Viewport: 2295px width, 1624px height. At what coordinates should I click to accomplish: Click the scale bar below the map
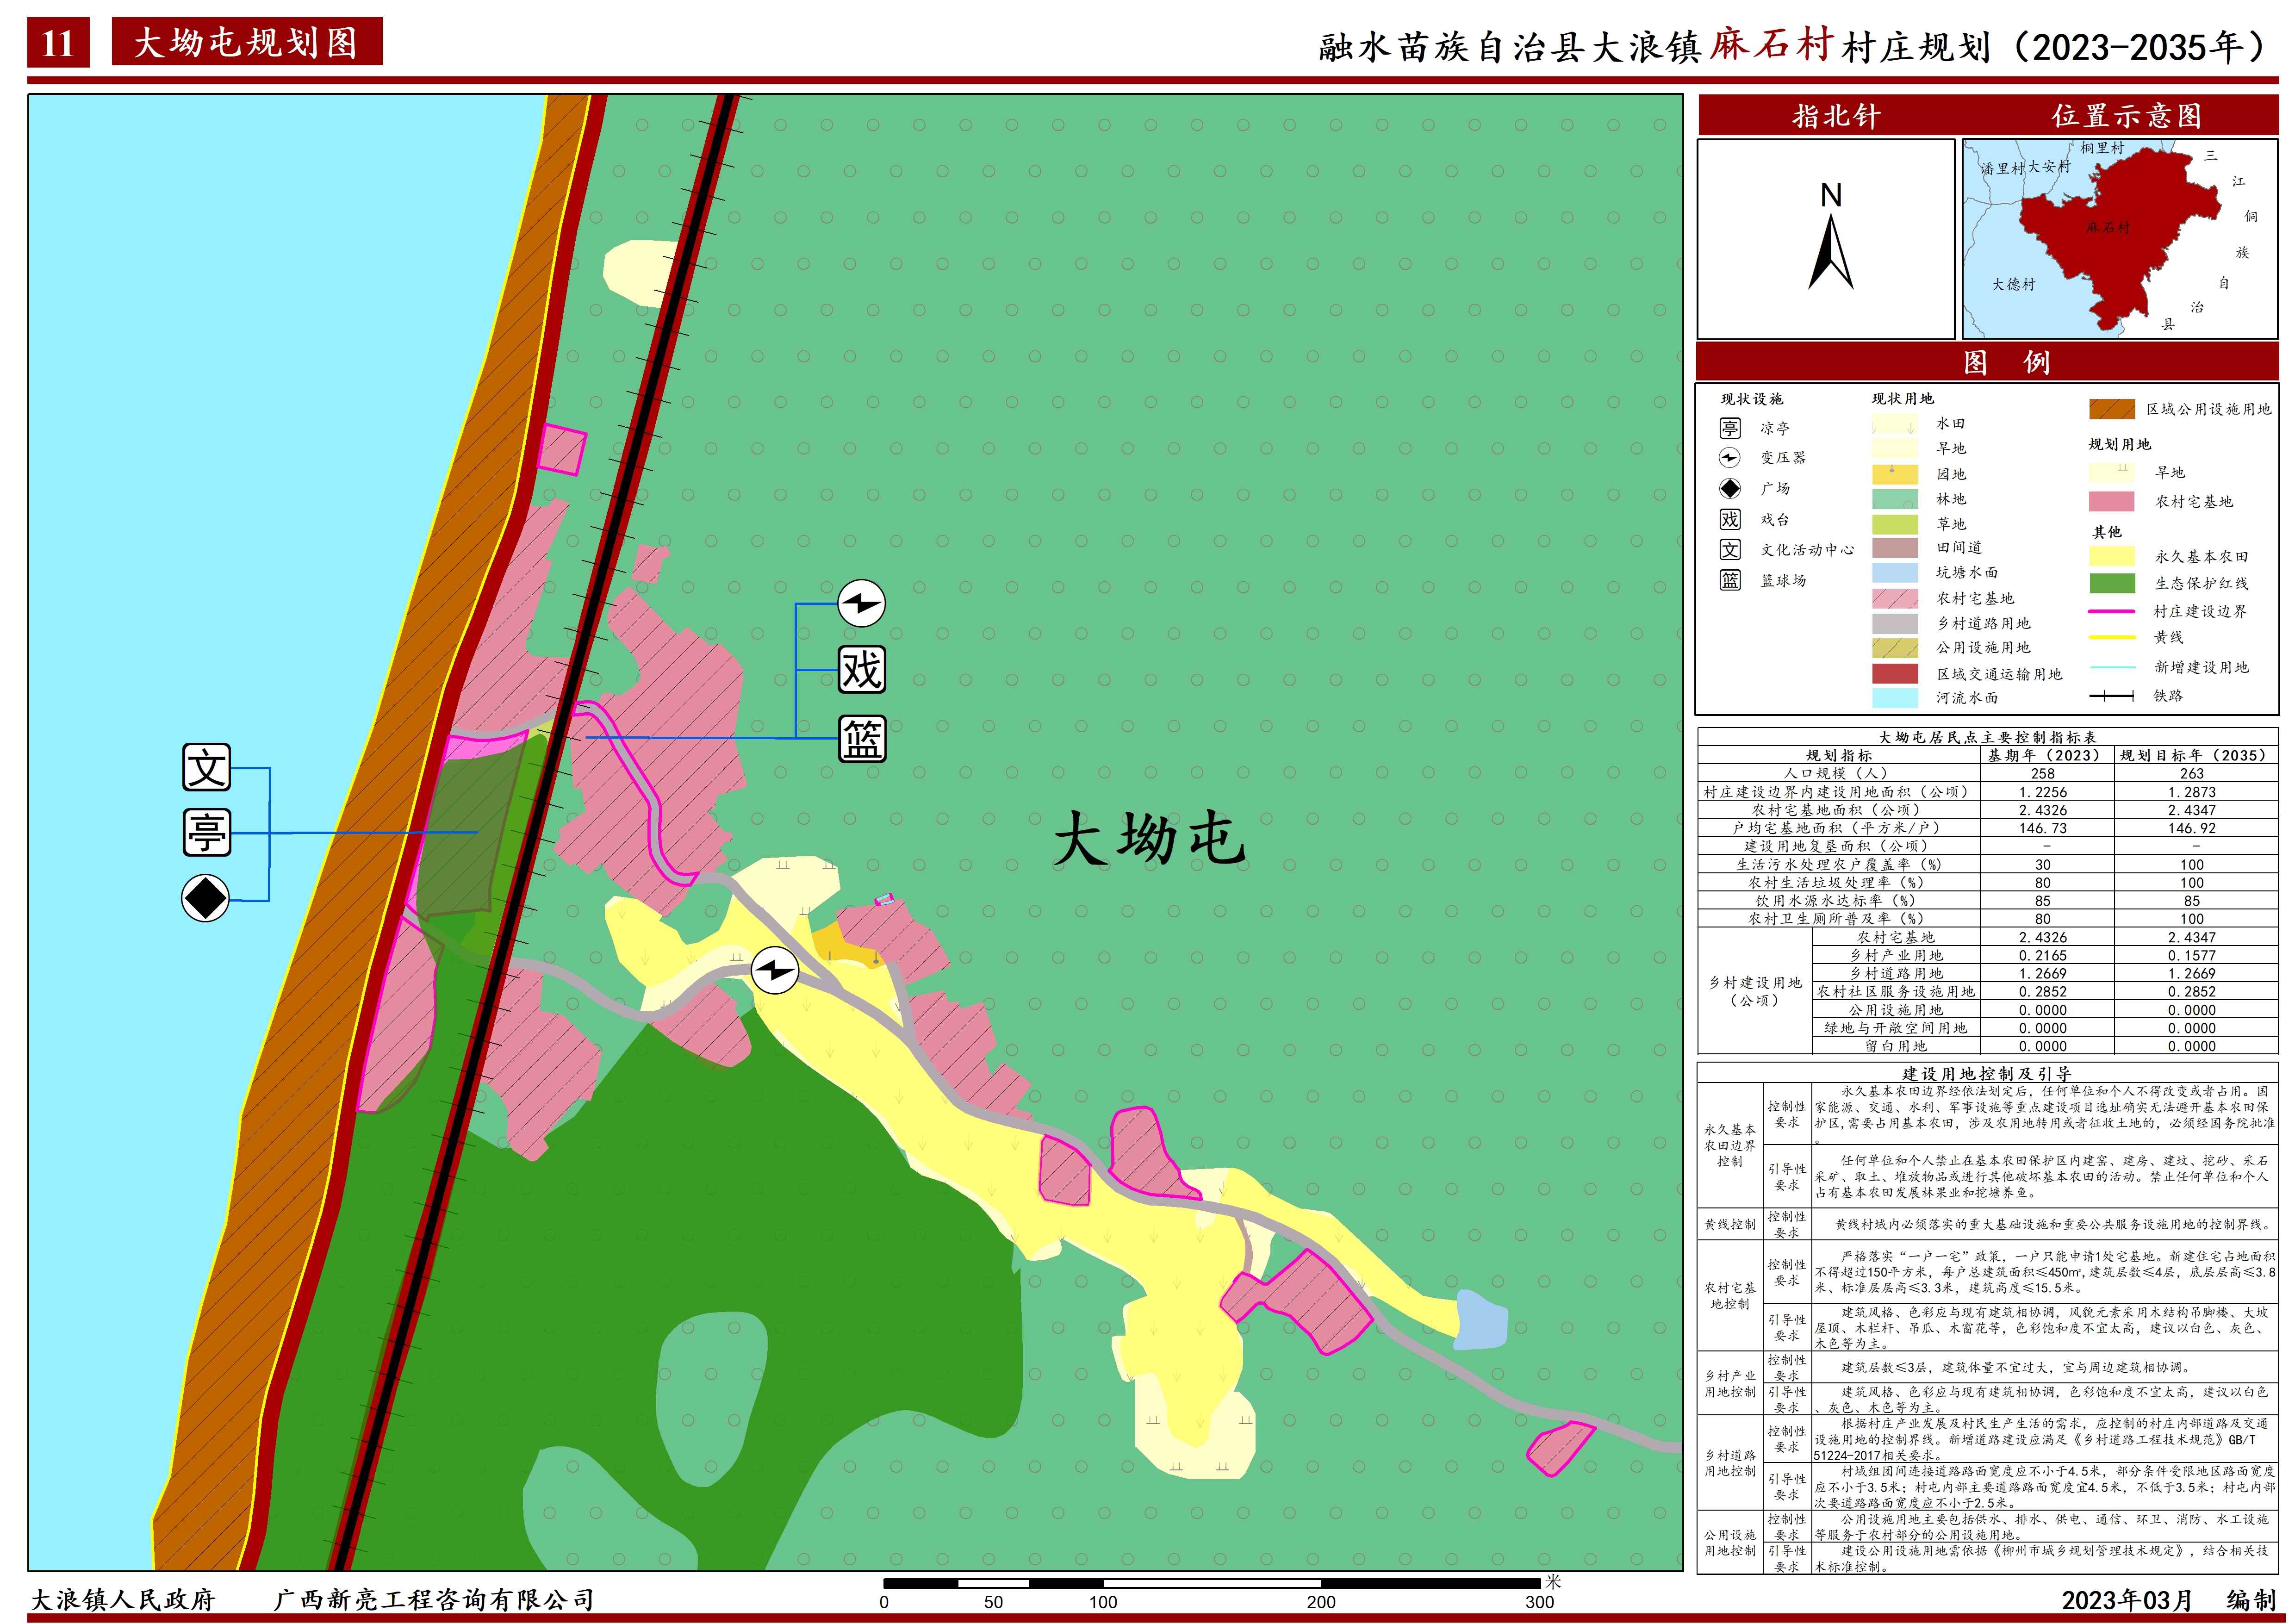pos(1211,1583)
